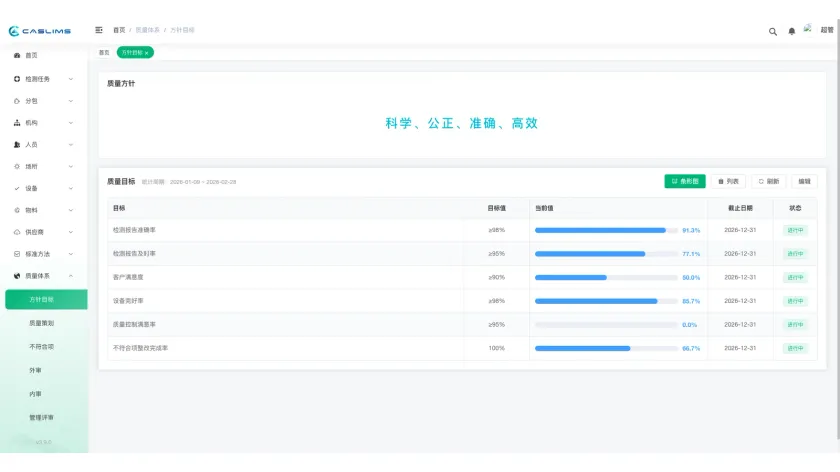This screenshot has height=472, width=840.
Task: Click 首页 breadcrumb link
Action: [x=119, y=30]
